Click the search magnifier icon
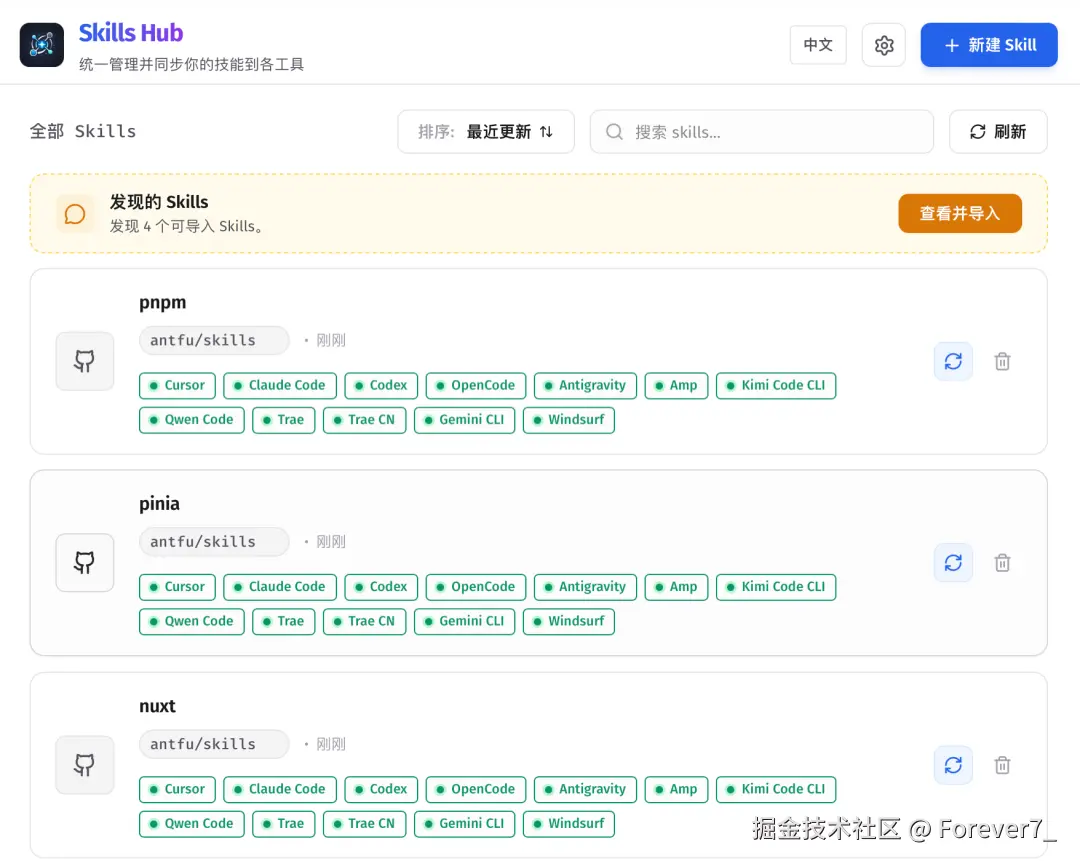 (614, 132)
